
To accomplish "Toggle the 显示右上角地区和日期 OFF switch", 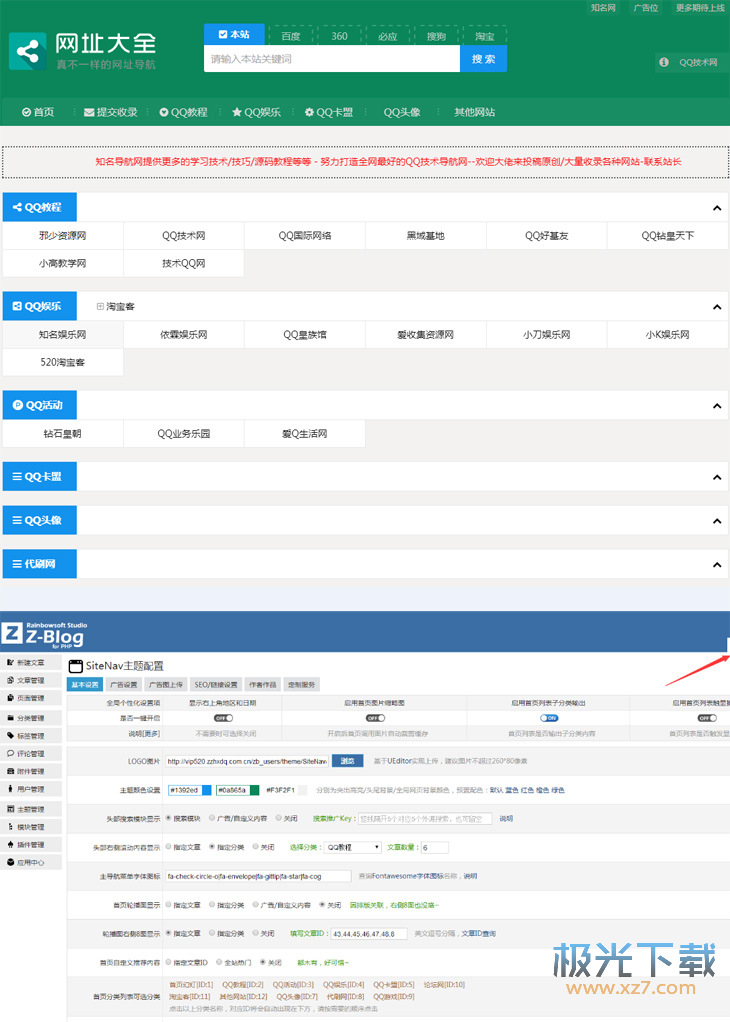I will [222, 718].
